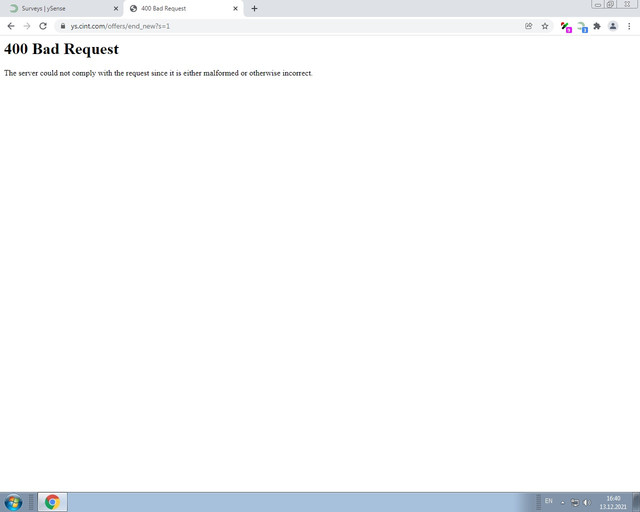640x512 pixels.
Task: Open the volume speaker tray icon
Action: pos(587,502)
